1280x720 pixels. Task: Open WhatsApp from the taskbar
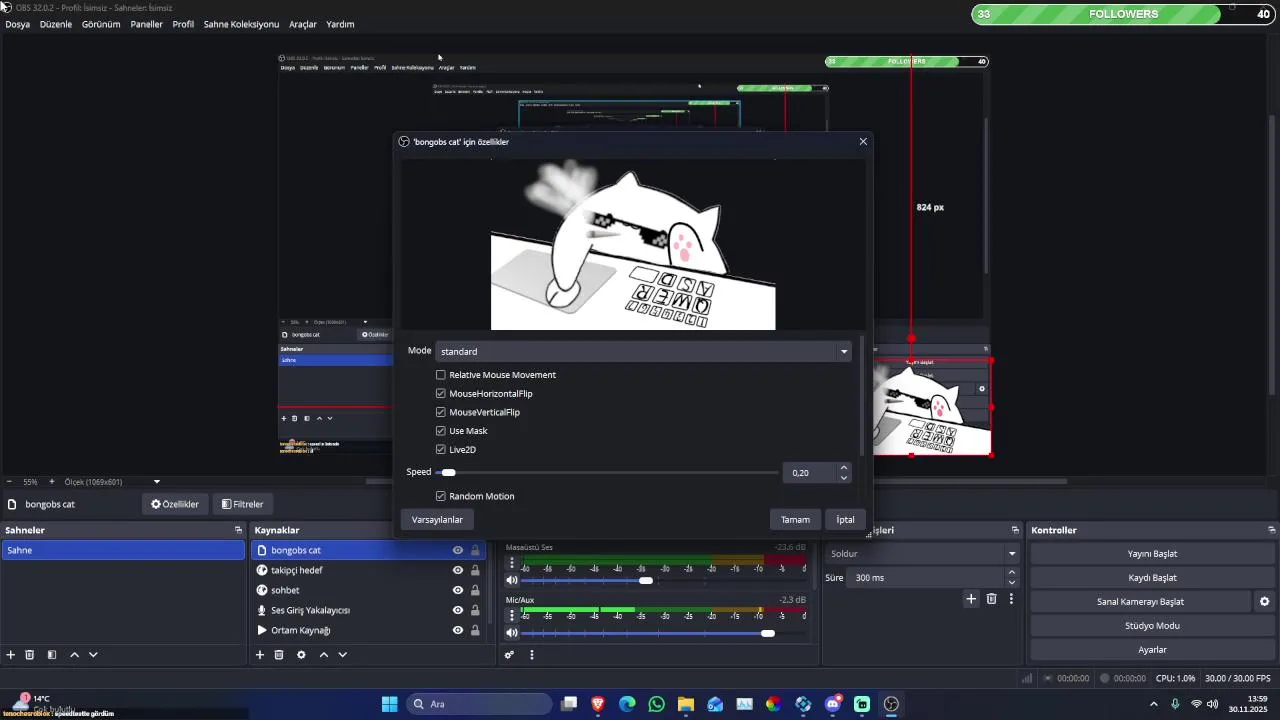click(656, 704)
